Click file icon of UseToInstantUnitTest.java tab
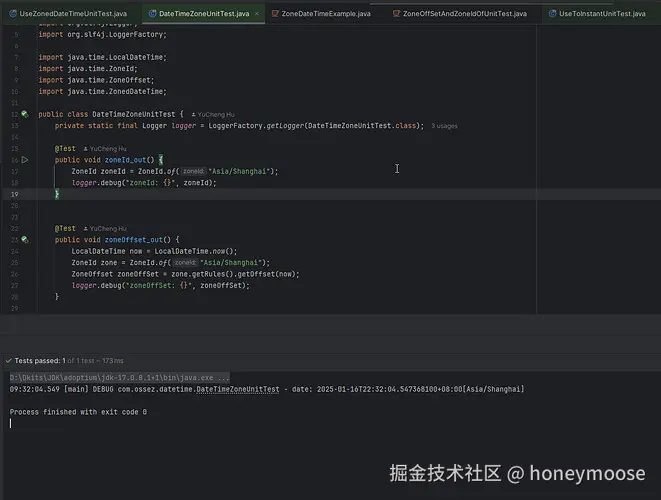This screenshot has height=500, width=661. tap(552, 14)
